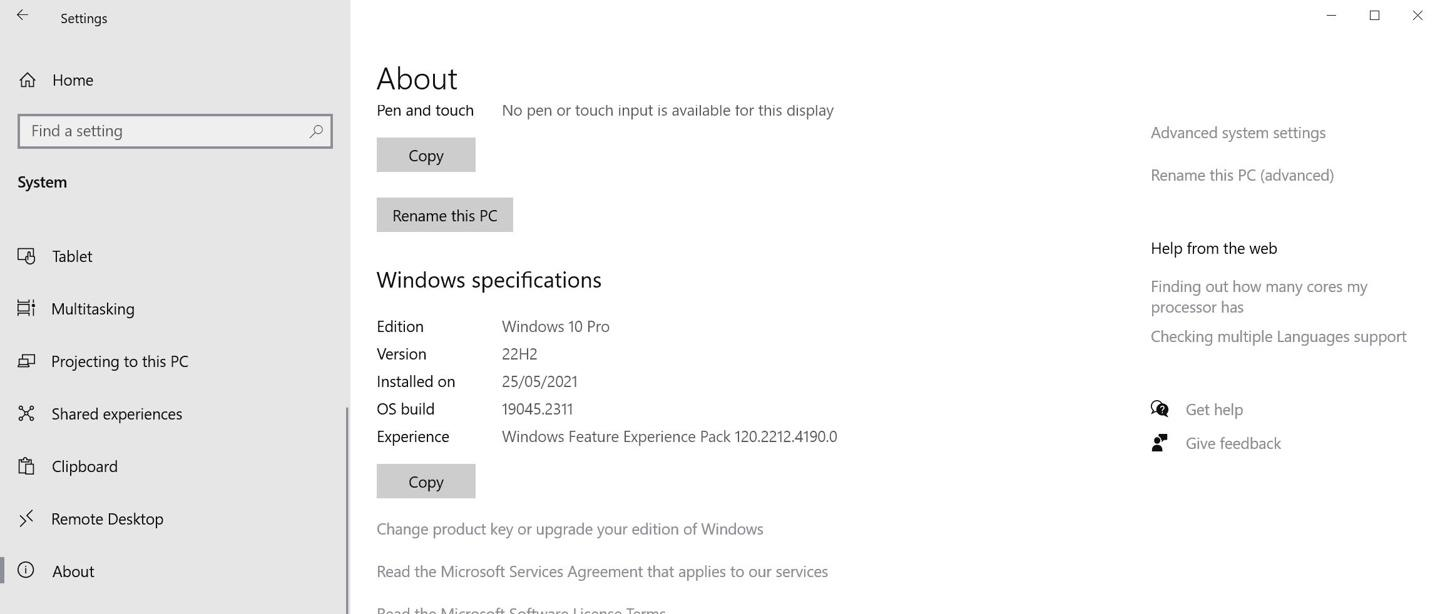Click the magnifier search icon in Find a setting

[x=315, y=131]
